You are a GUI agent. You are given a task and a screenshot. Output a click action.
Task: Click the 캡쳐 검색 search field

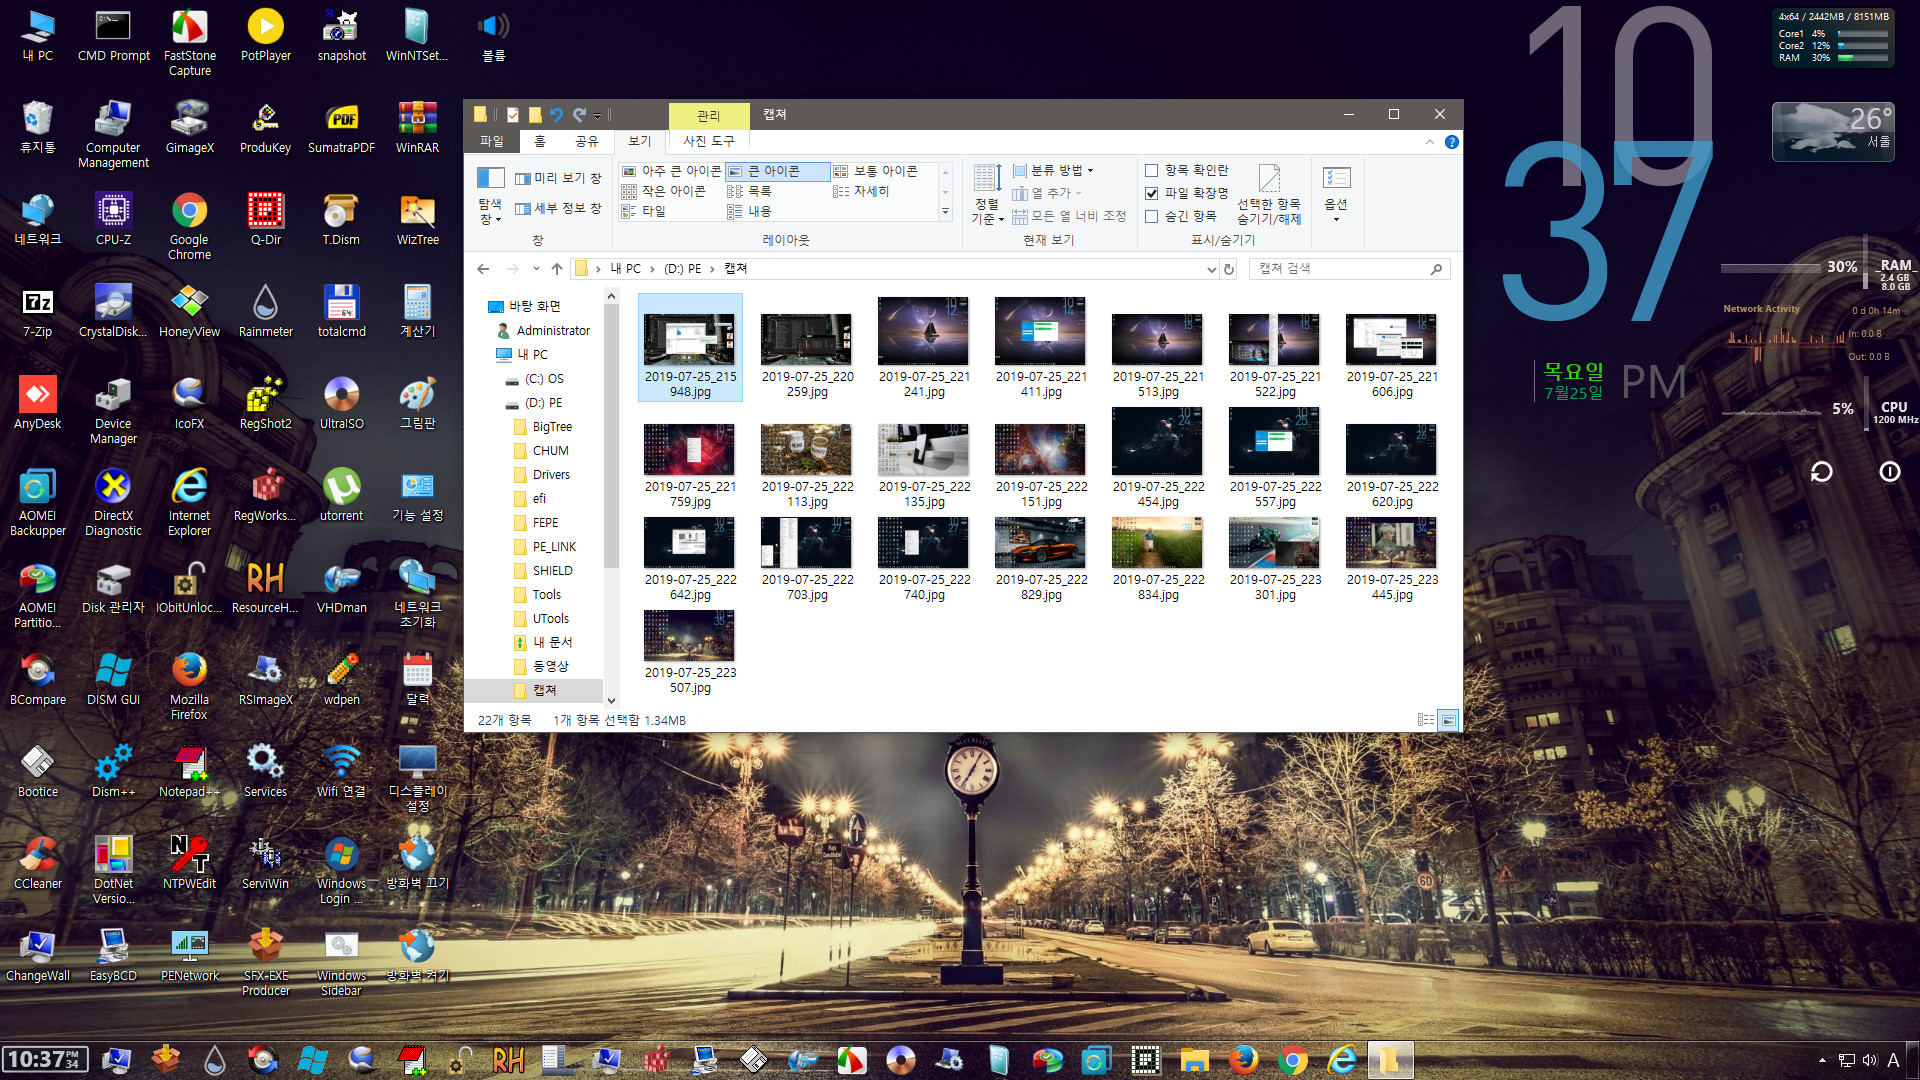point(1349,269)
